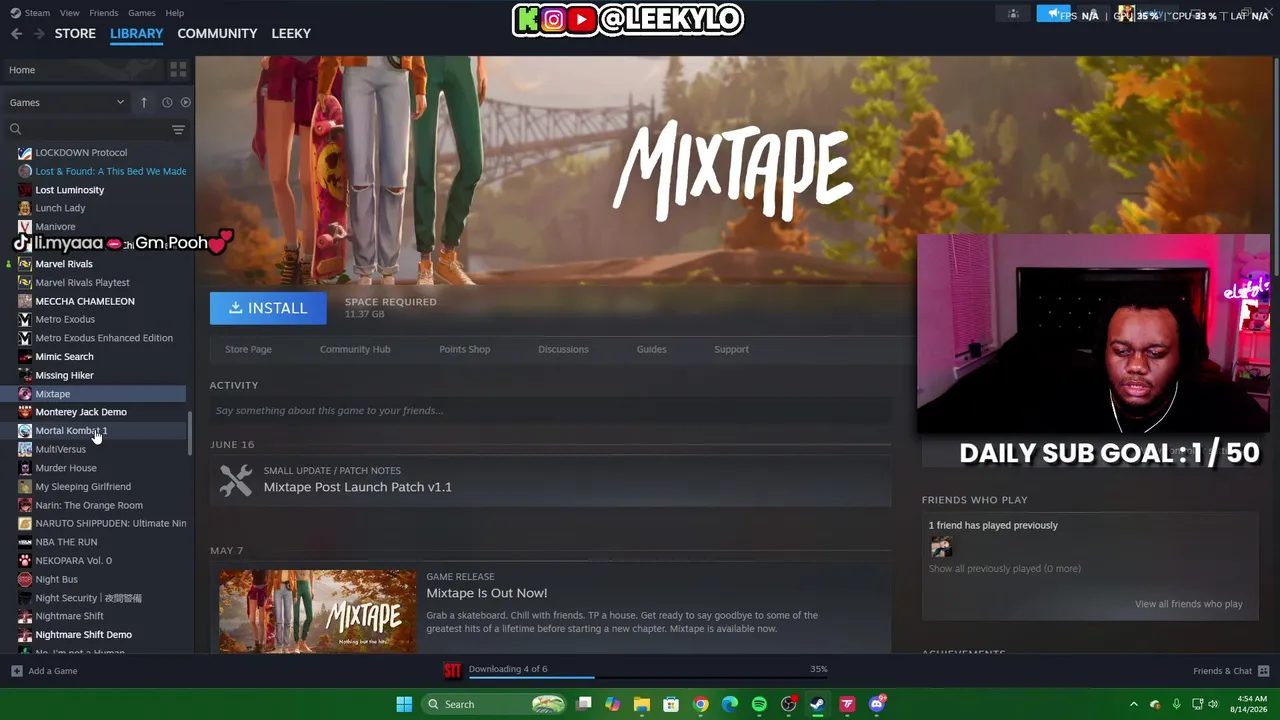Open the Friends menu
Viewport: 1280px width, 720px height.
(x=103, y=13)
